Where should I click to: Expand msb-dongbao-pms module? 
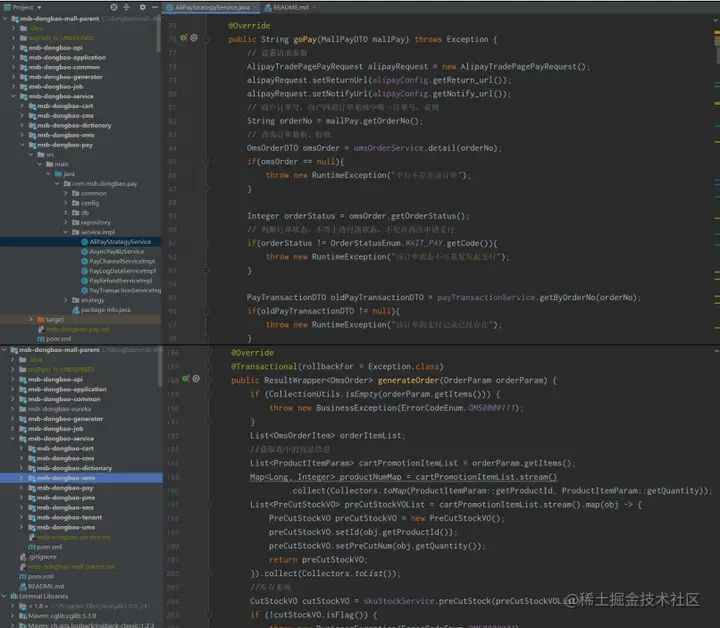[x=22, y=498]
